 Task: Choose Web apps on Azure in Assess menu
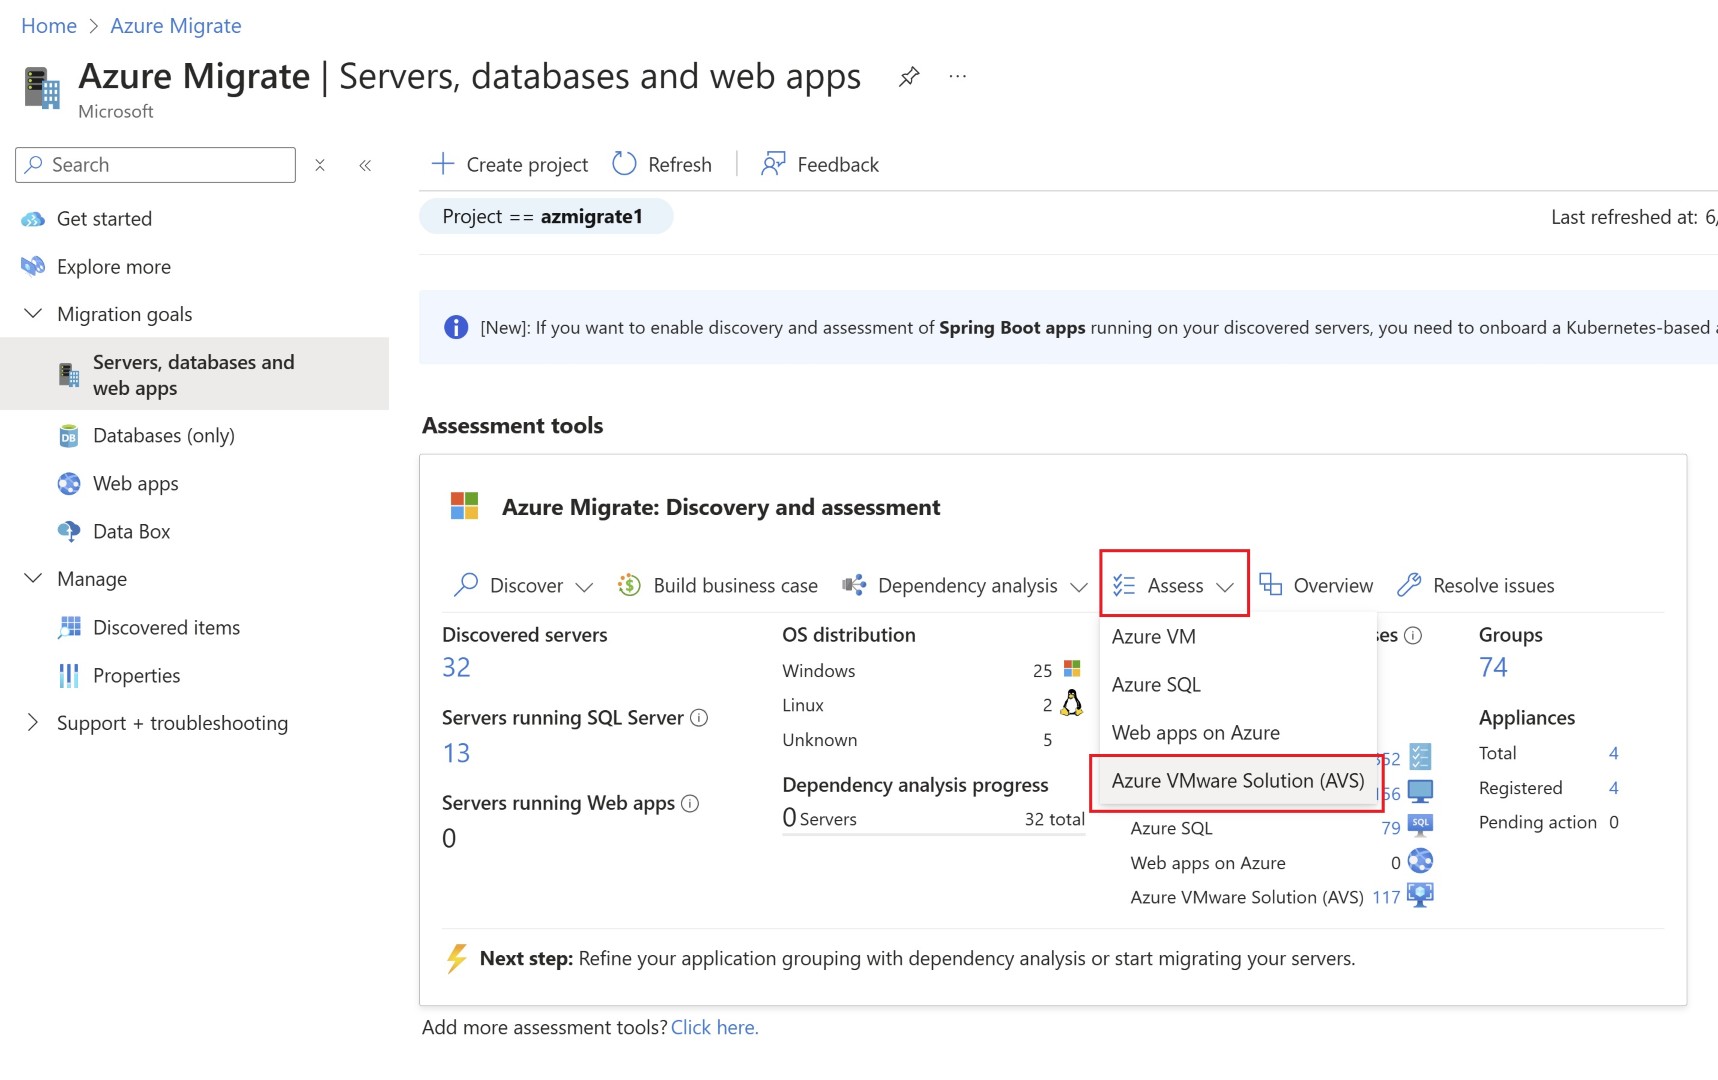point(1238,733)
